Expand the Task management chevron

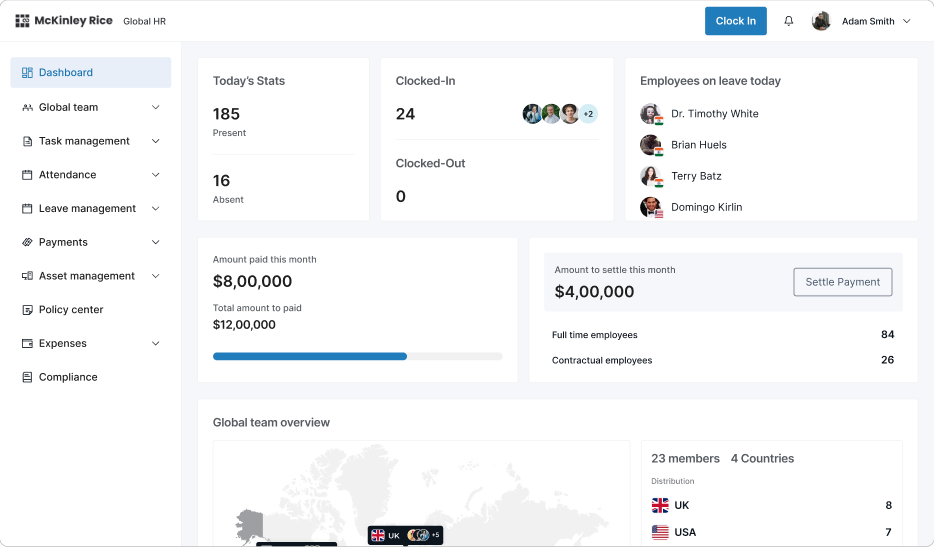point(155,141)
